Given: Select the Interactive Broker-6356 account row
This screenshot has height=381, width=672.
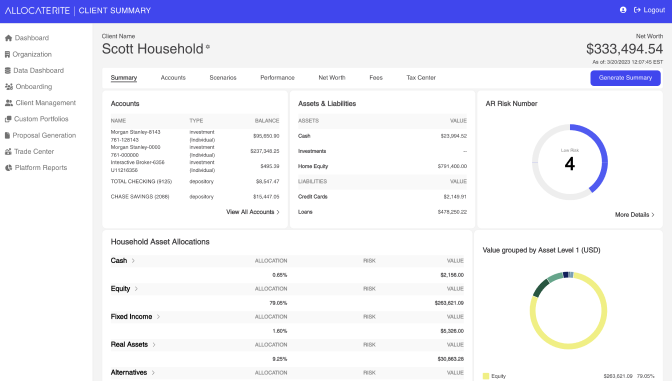Looking at the screenshot, I should coord(195,166).
